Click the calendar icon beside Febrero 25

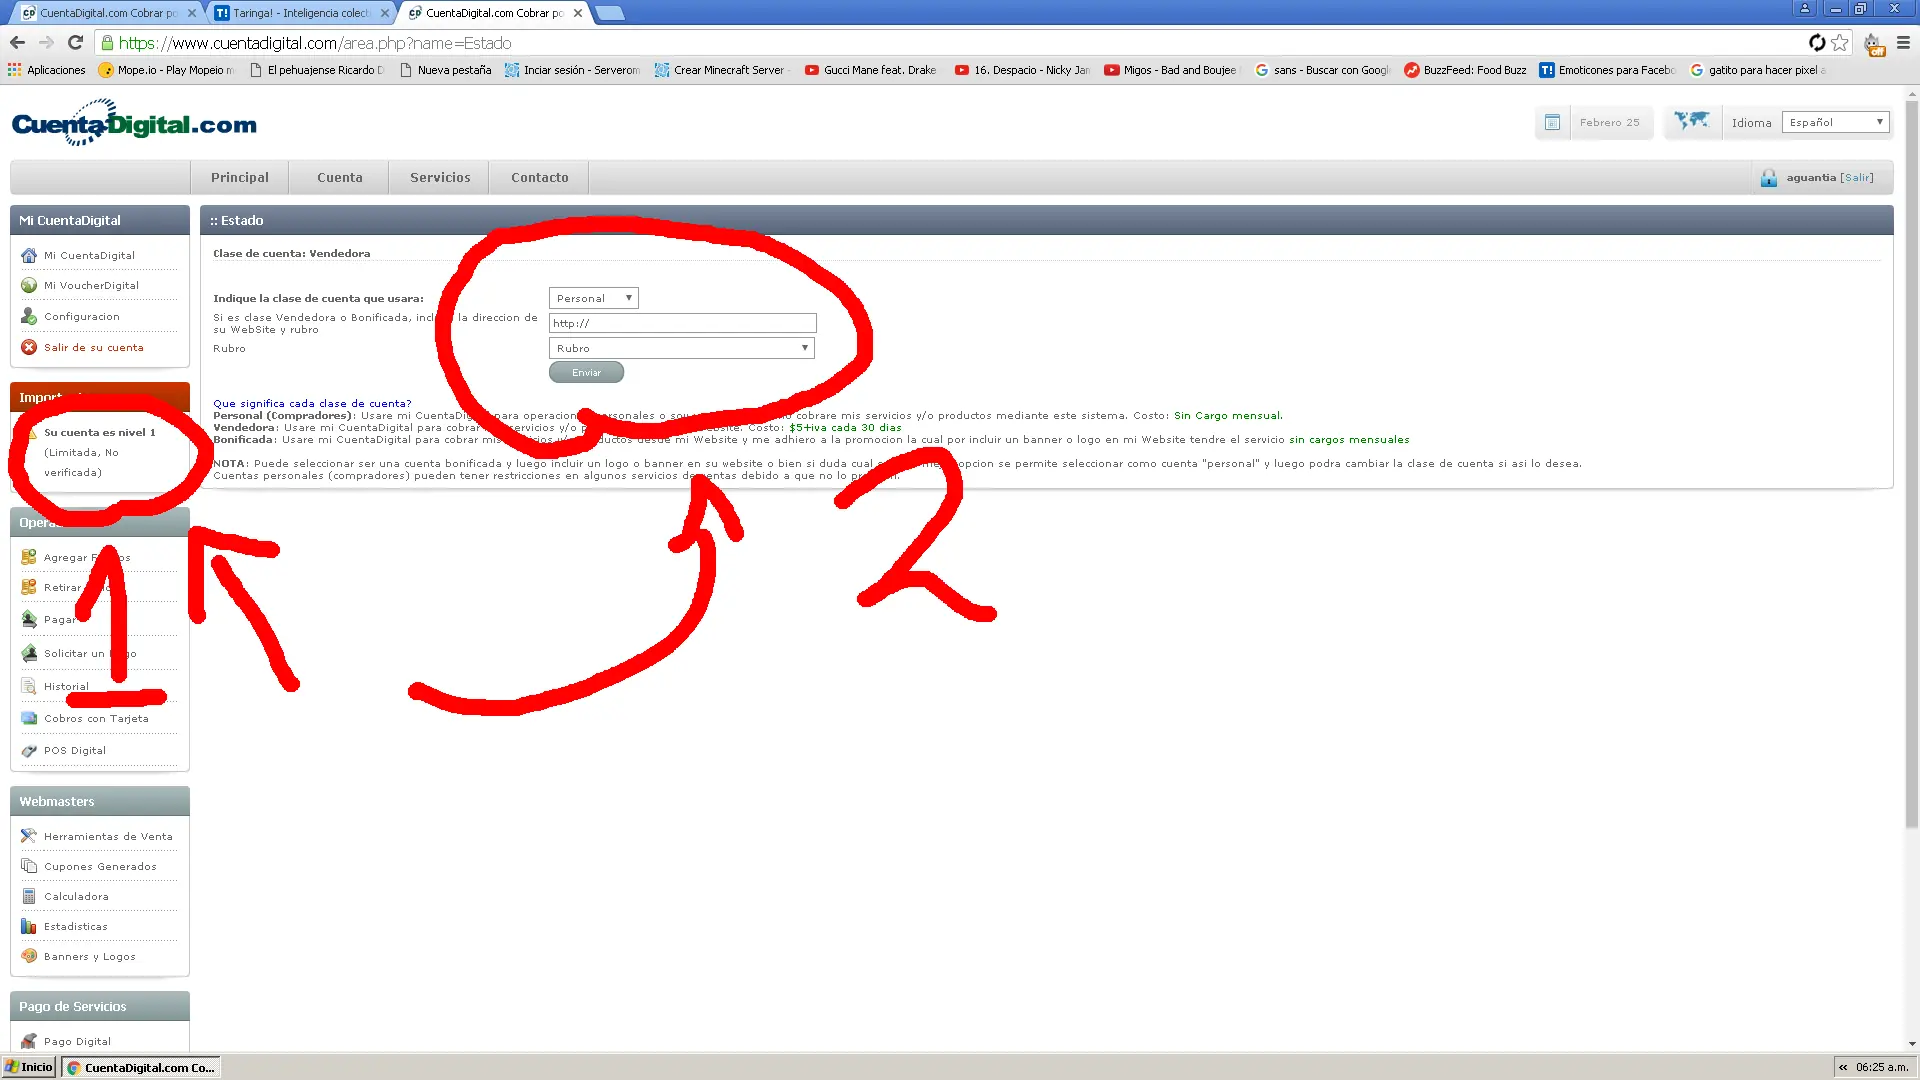click(1552, 122)
